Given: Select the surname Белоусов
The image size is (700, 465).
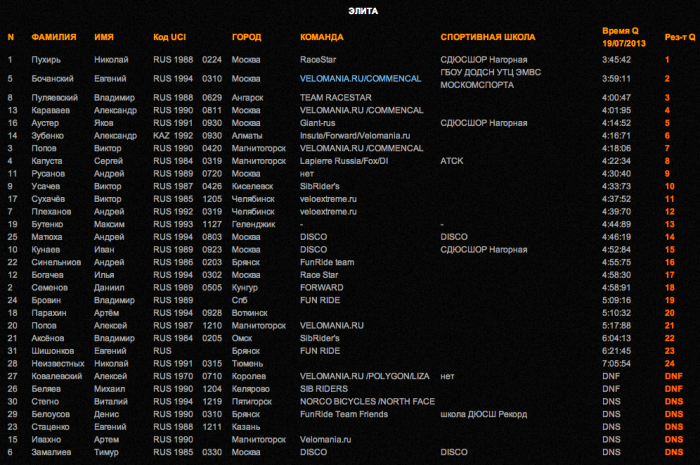Looking at the screenshot, I should [x=50, y=415].
